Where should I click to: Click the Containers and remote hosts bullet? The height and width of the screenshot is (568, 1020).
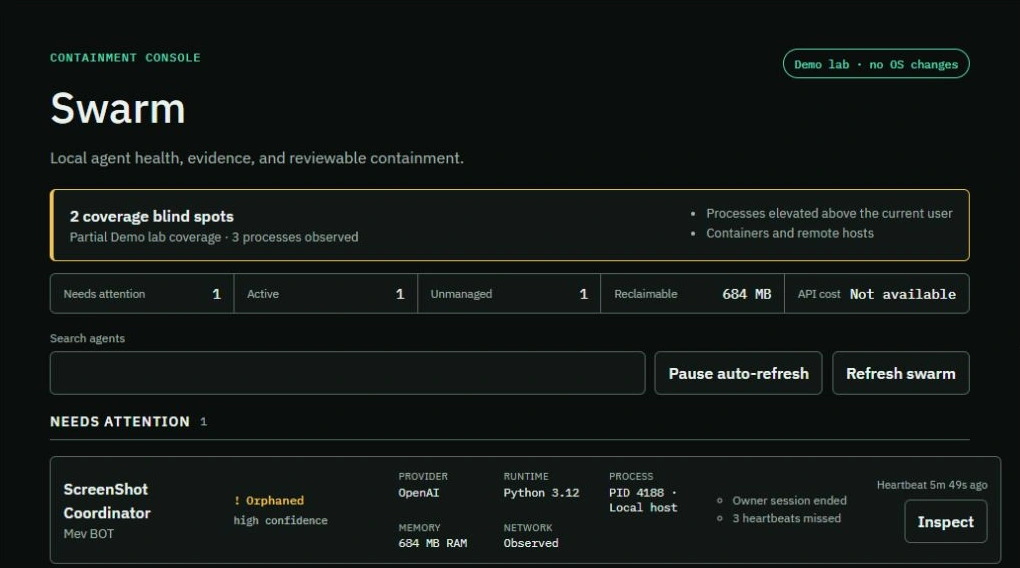(x=790, y=233)
